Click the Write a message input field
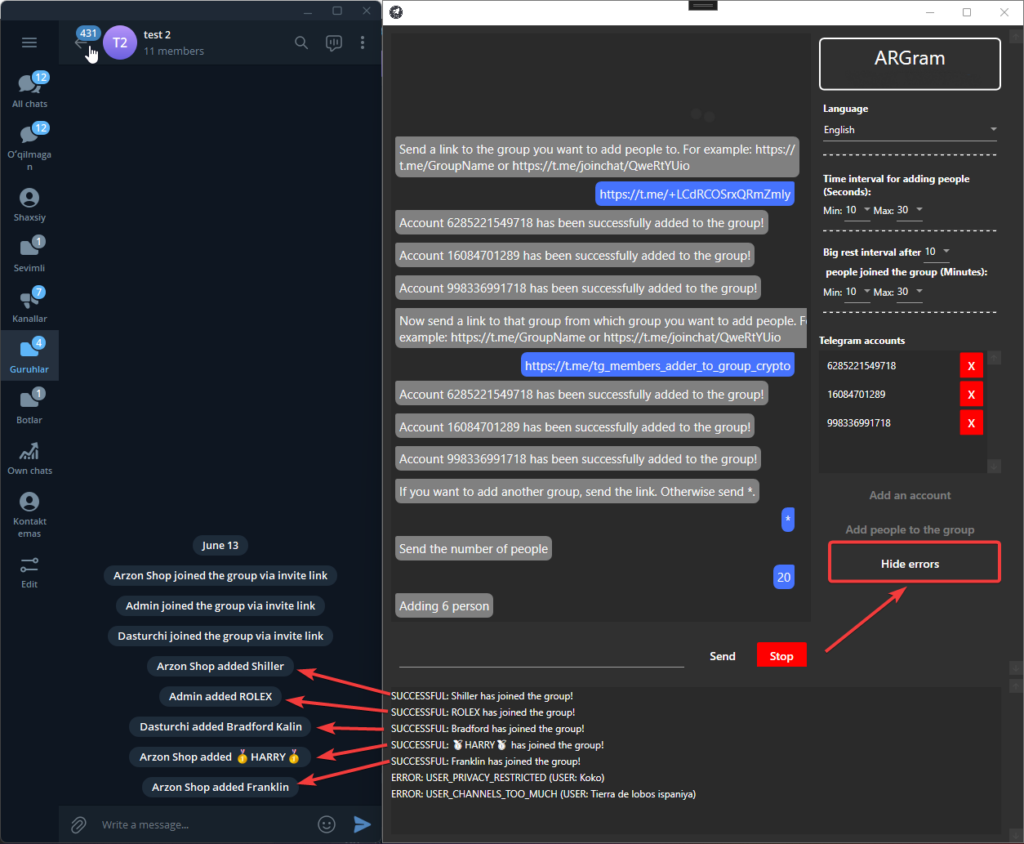1024x844 pixels. tap(200, 825)
